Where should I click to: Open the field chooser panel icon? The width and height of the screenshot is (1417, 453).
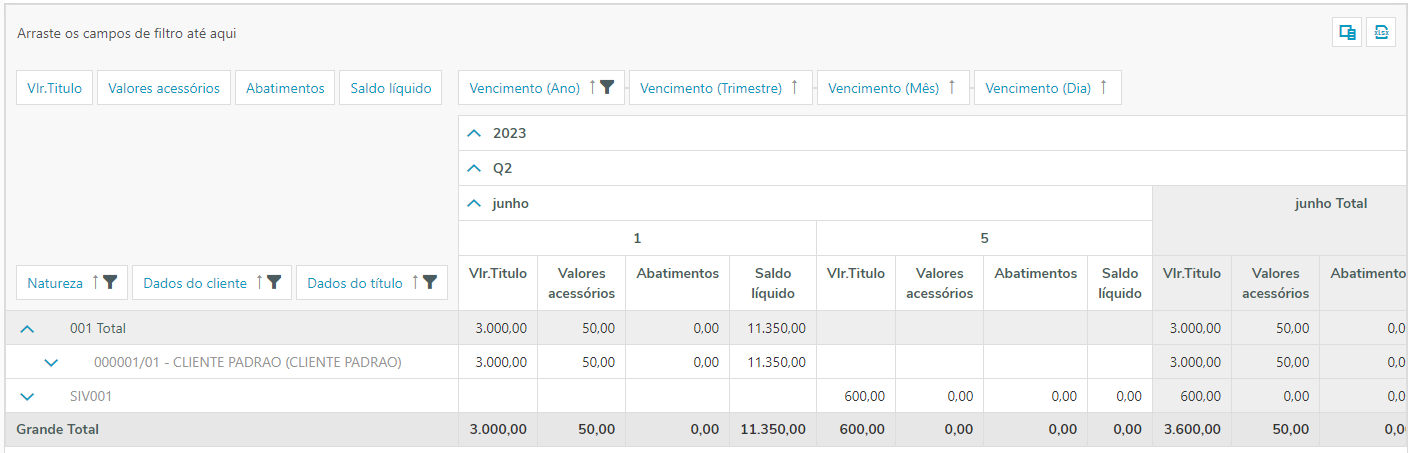coord(1347,32)
